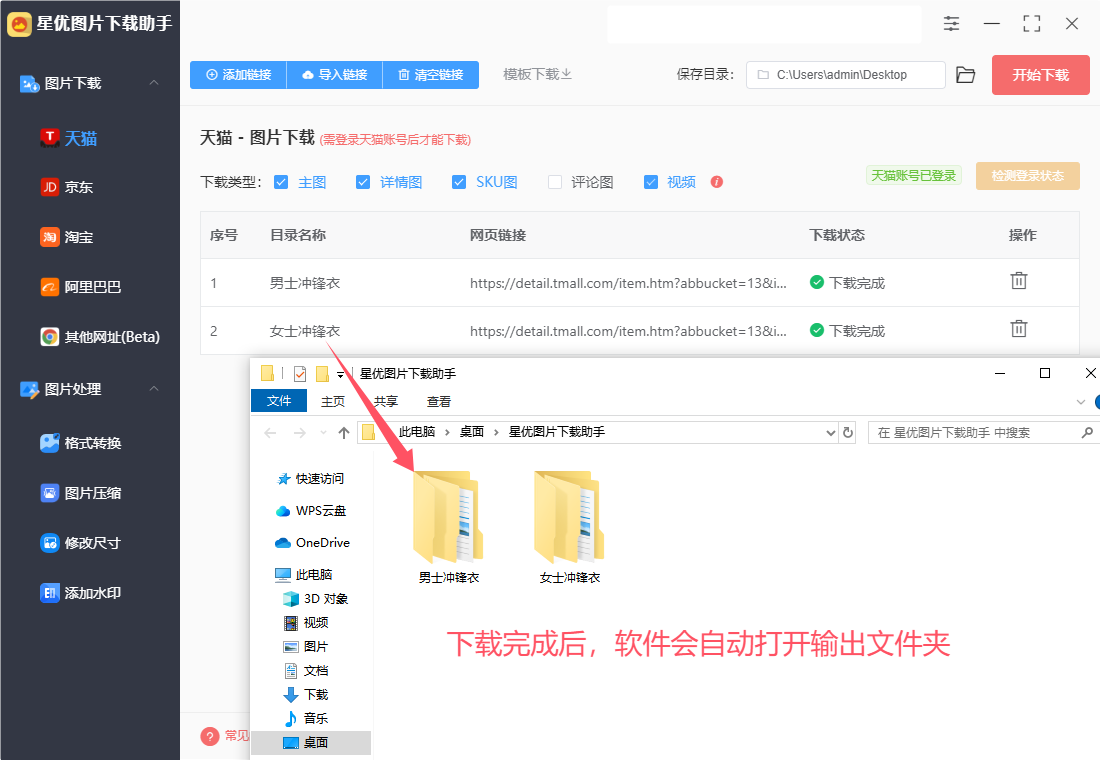This screenshot has height=760, width=1100.
Task: Select the 修改尺寸 tool
Action: pyautogui.click(x=81, y=543)
